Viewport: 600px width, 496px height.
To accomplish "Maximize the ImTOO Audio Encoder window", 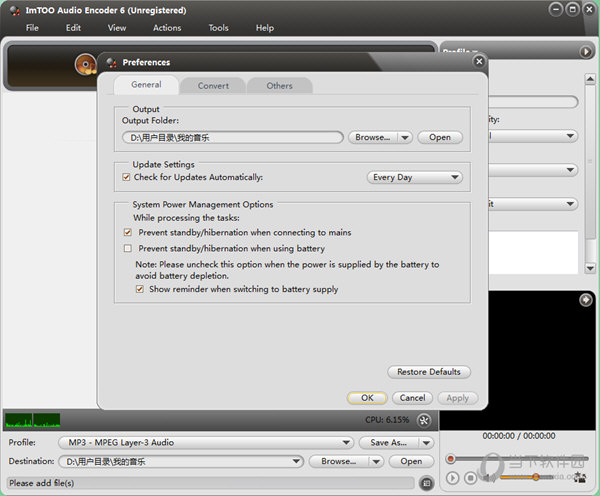I will point(572,10).
